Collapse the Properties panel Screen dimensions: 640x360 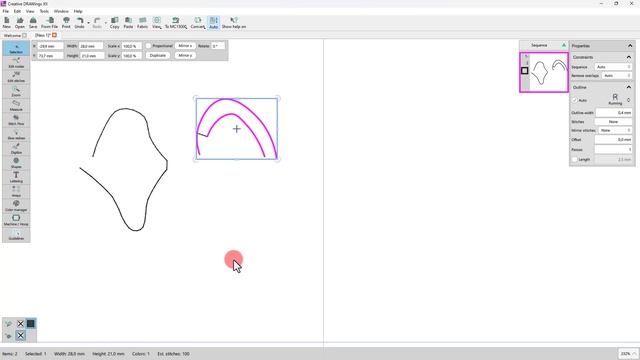(x=630, y=46)
